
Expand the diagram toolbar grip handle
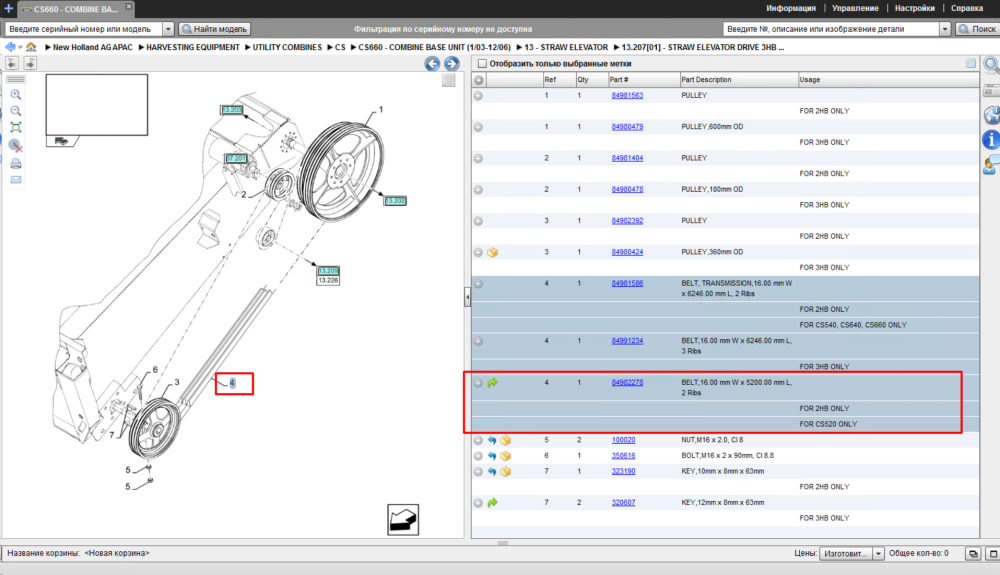tap(16, 80)
